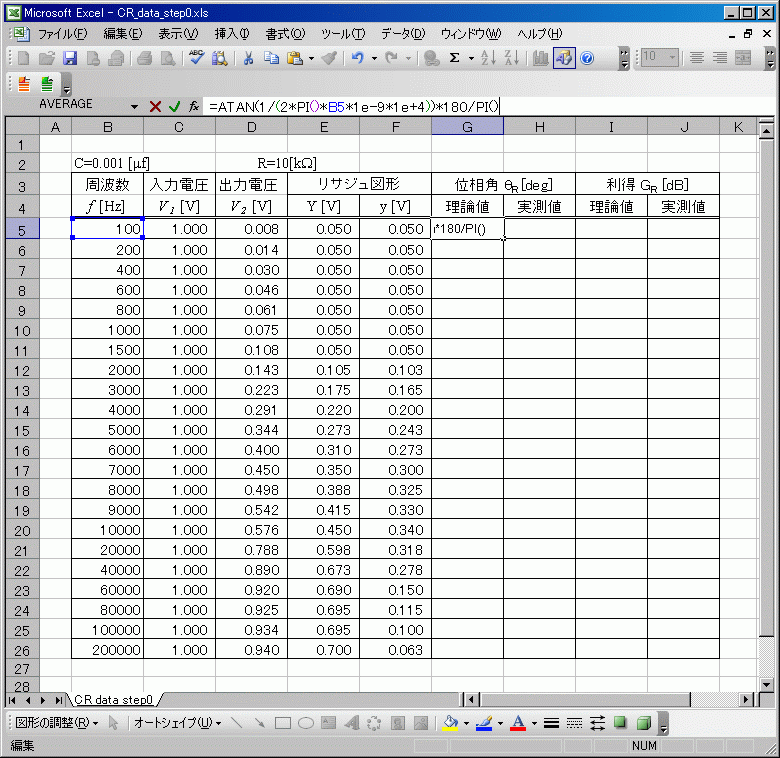Open the Name Box dropdown arrow

click(x=134, y=106)
